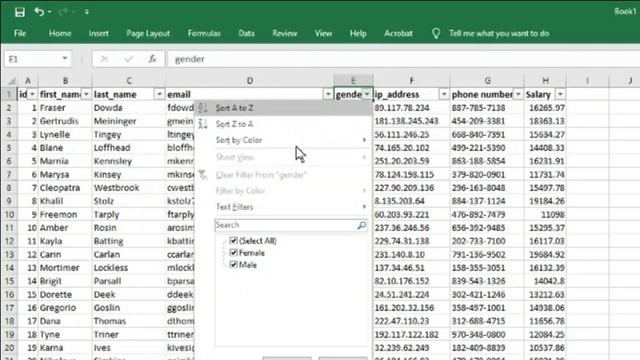
Task: Open the first_name column filter dropdown
Action: tap(86, 94)
